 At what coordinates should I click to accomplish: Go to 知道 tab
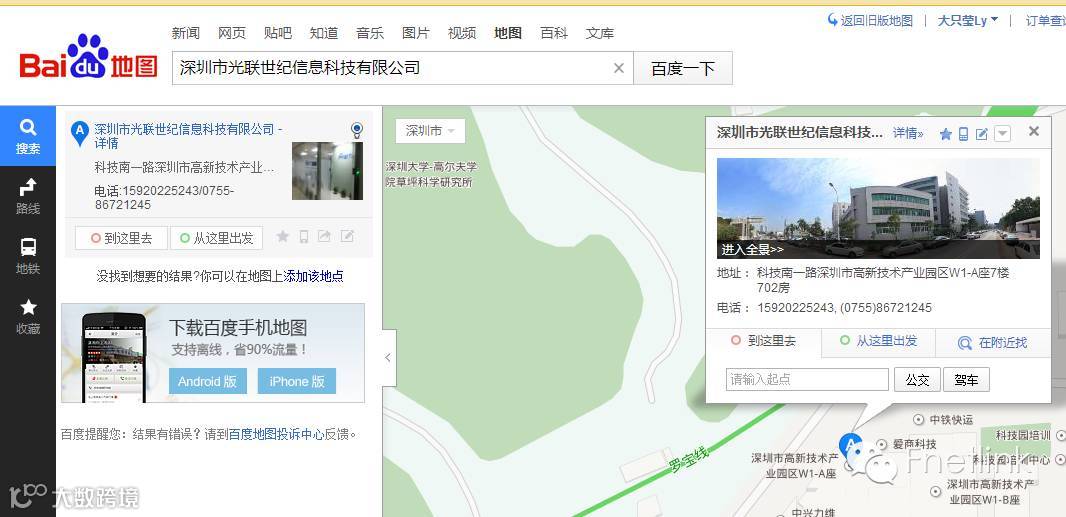pos(324,33)
